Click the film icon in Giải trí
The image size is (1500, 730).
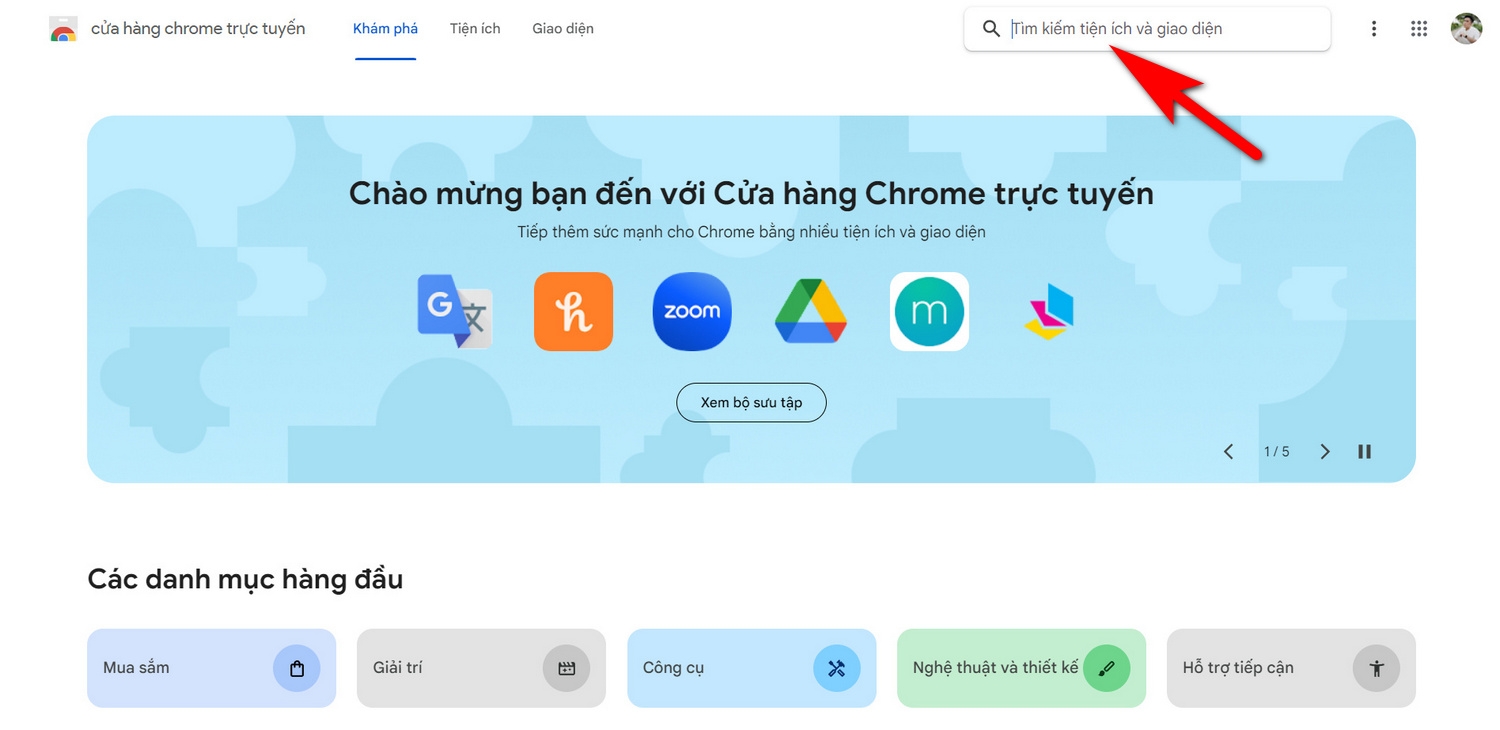coord(567,668)
